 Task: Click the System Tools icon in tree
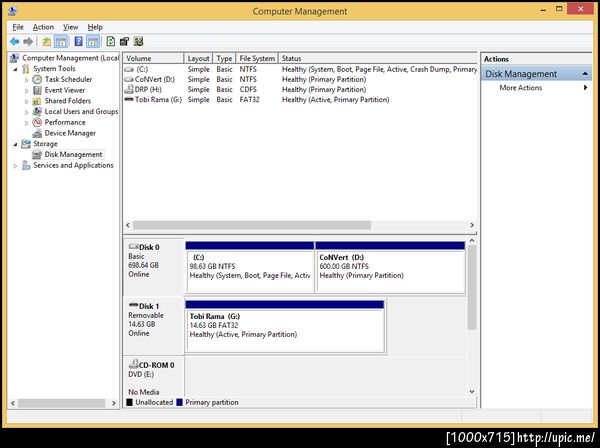(26, 69)
